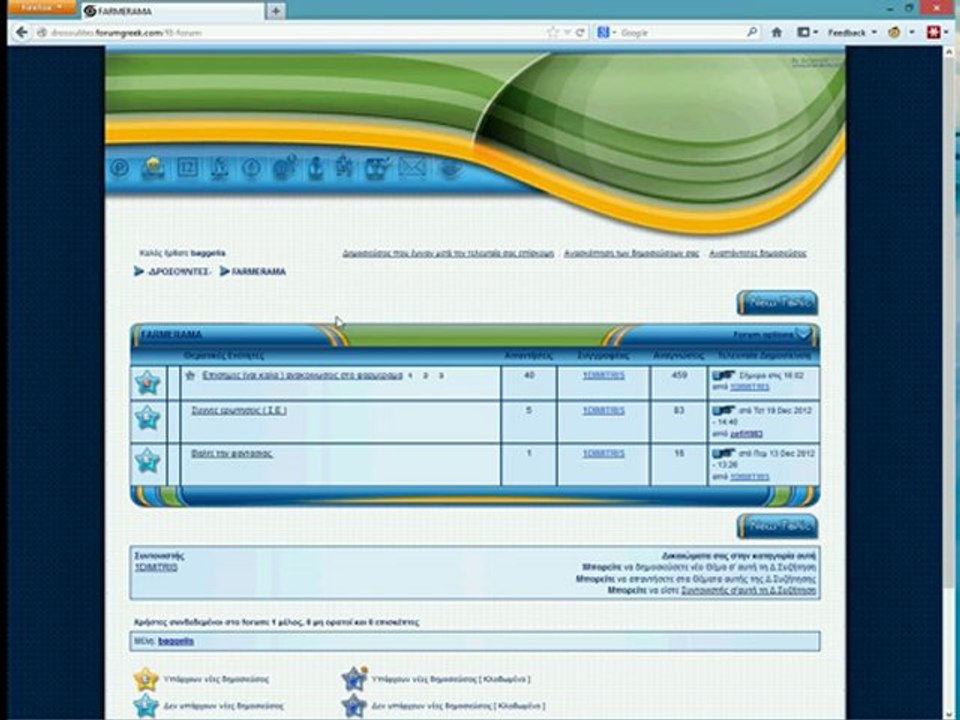Click the calendar "12" navigation icon
The width and height of the screenshot is (960, 720).
(x=187, y=167)
